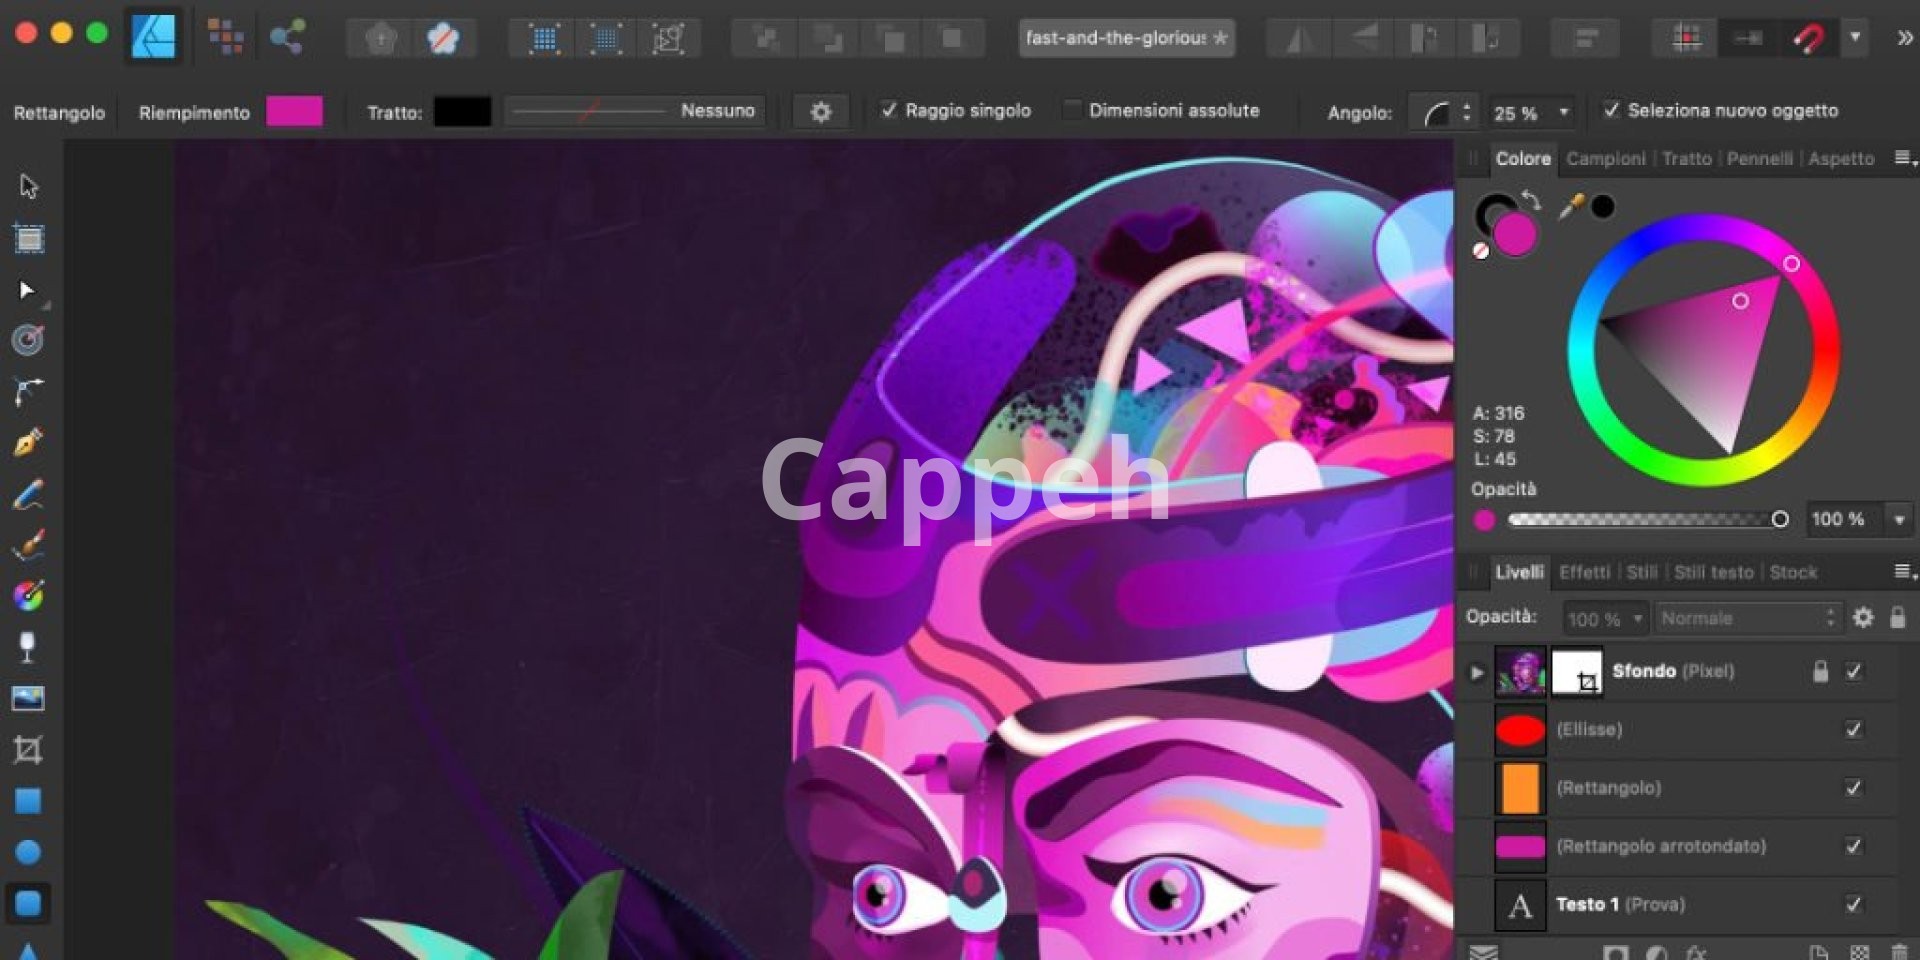Viewport: 1920px width, 960px height.
Task: Open the angle percentage 25 % dropdown
Action: pos(1564,112)
